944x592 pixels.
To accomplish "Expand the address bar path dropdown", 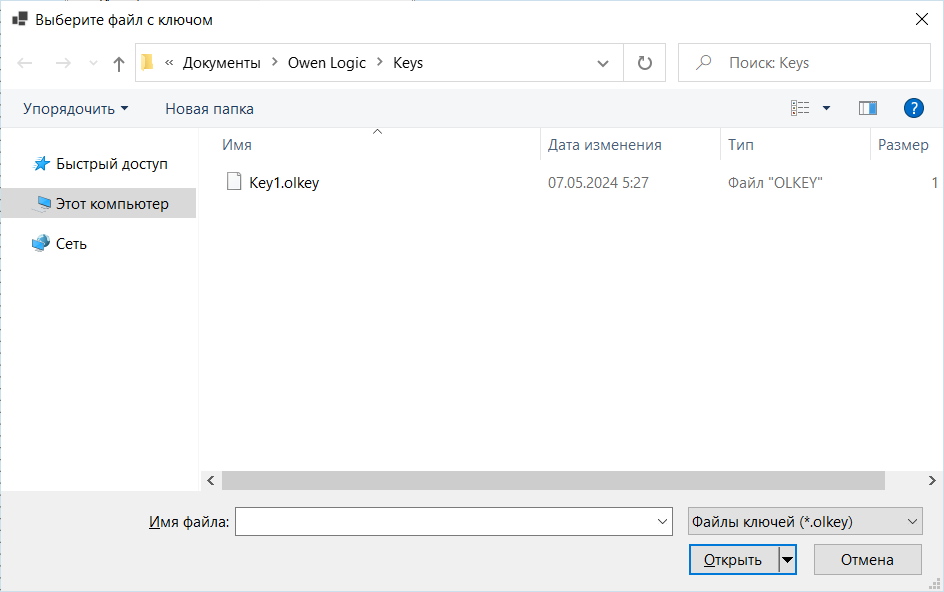I will [x=603, y=63].
